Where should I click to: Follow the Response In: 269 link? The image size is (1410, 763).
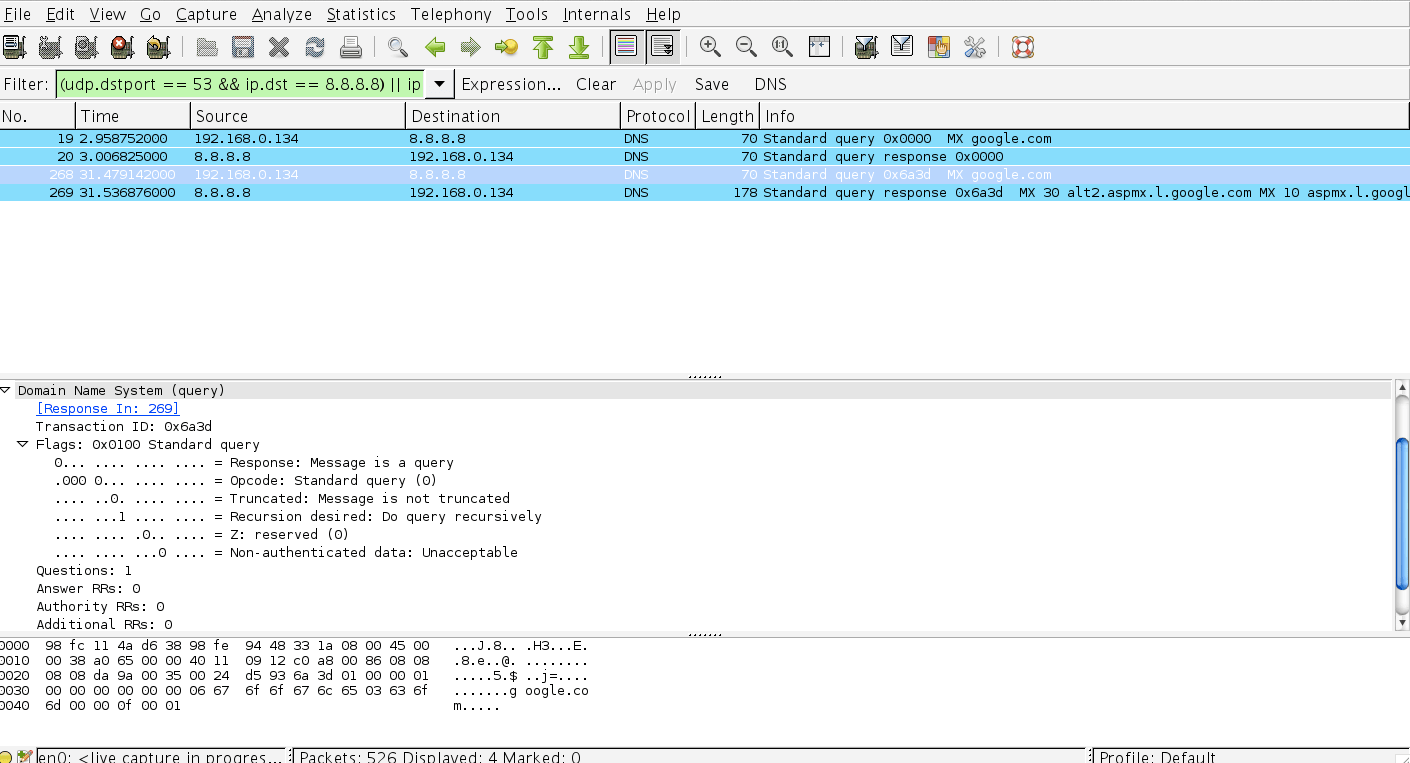(x=107, y=408)
